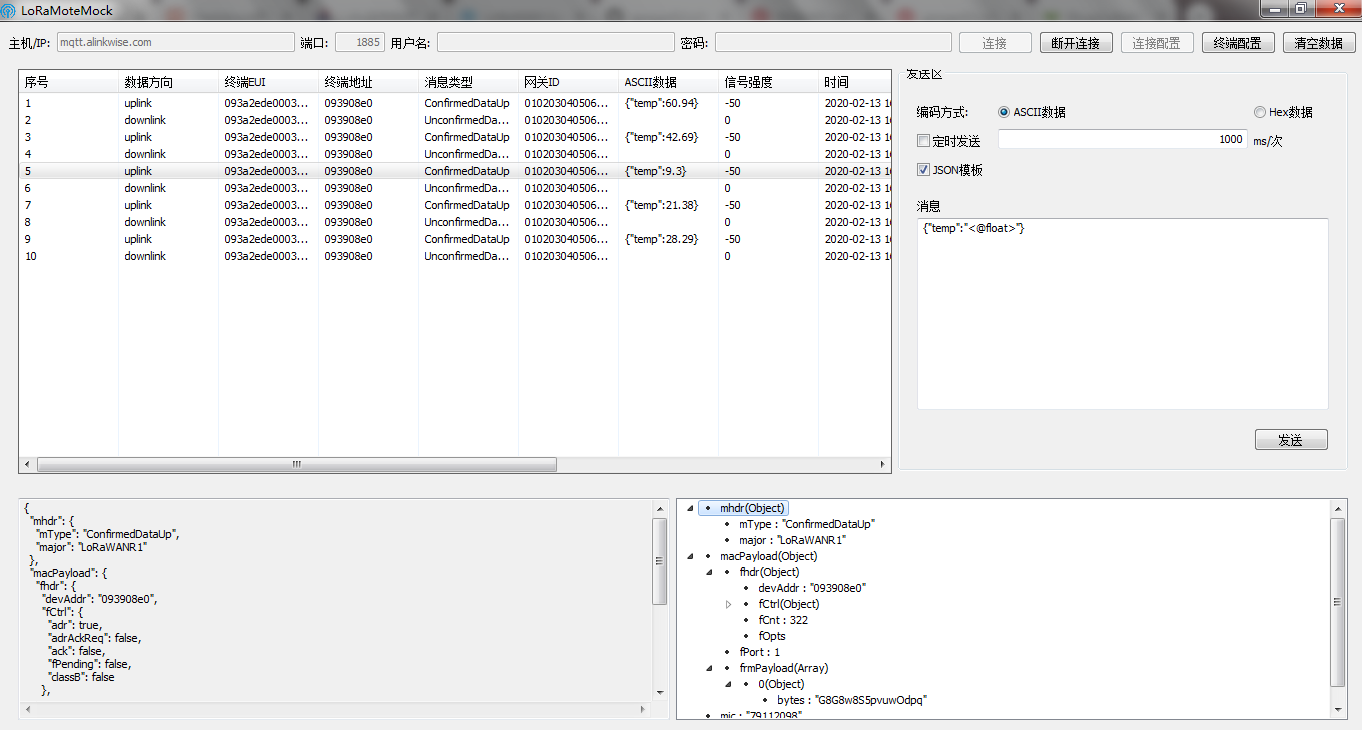
Task: Collapse the frmPayload(Array) tree node
Action: [x=707, y=668]
